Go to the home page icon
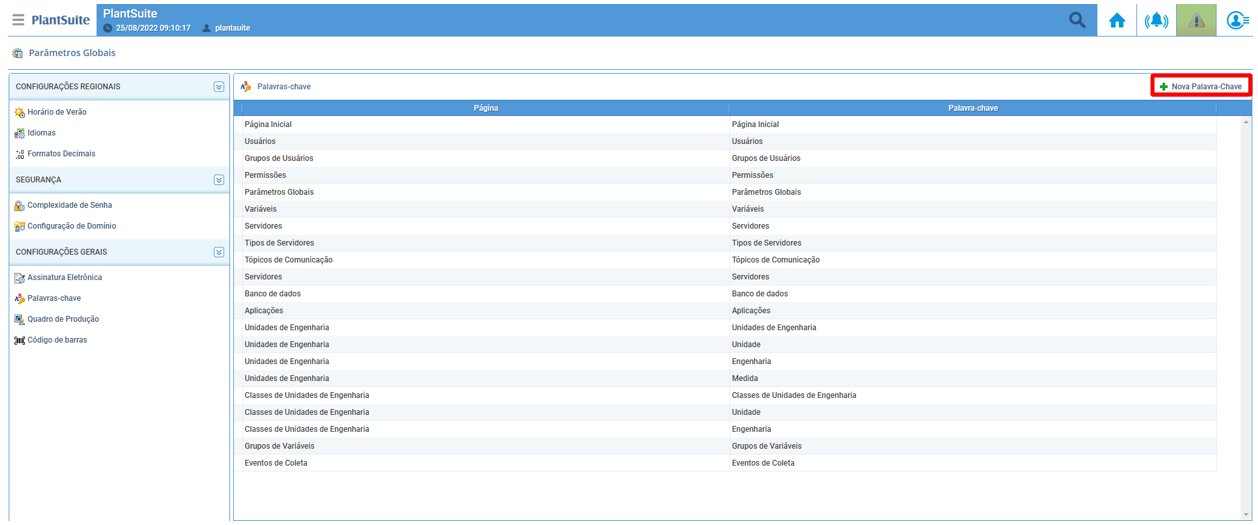 [1117, 21]
